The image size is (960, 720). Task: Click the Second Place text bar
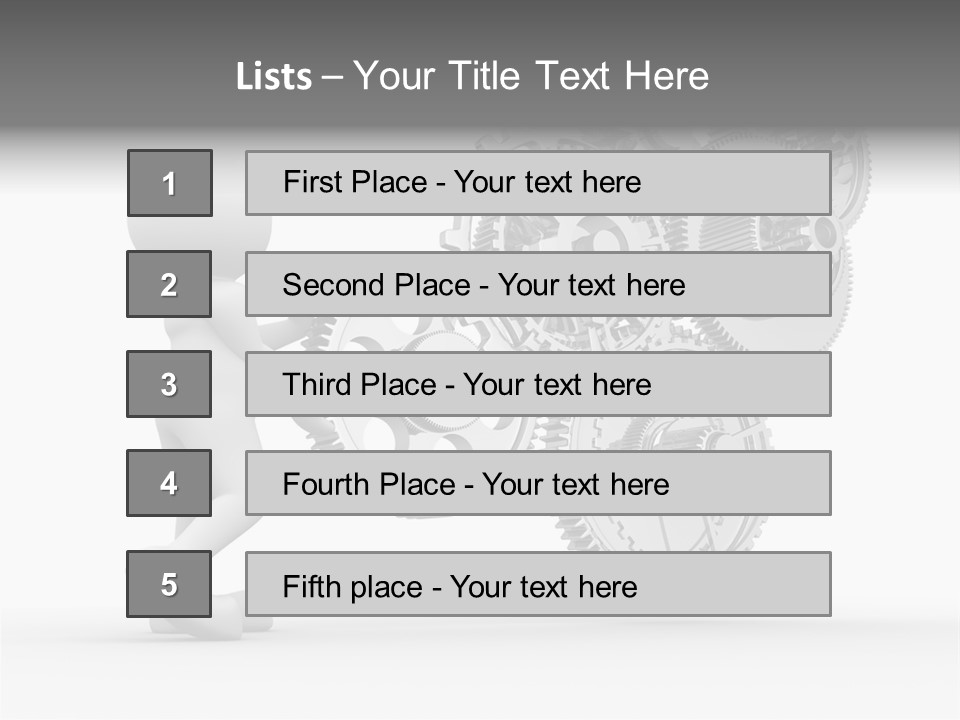(x=538, y=284)
